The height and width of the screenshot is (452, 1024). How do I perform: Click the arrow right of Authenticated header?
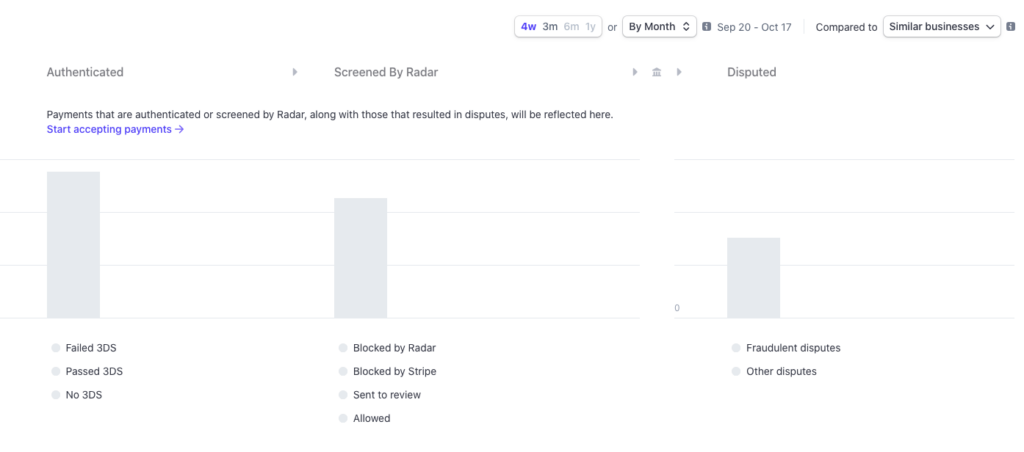click(295, 72)
